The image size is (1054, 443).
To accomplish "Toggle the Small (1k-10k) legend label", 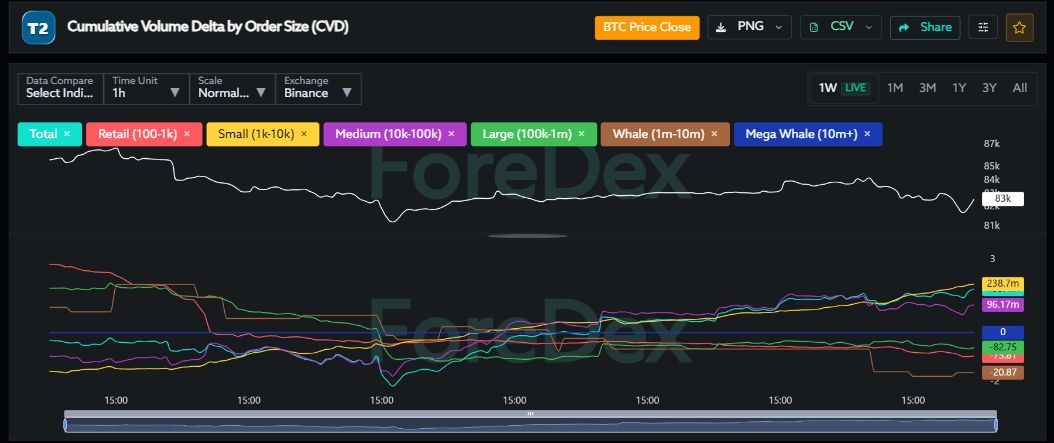I will [x=256, y=134].
